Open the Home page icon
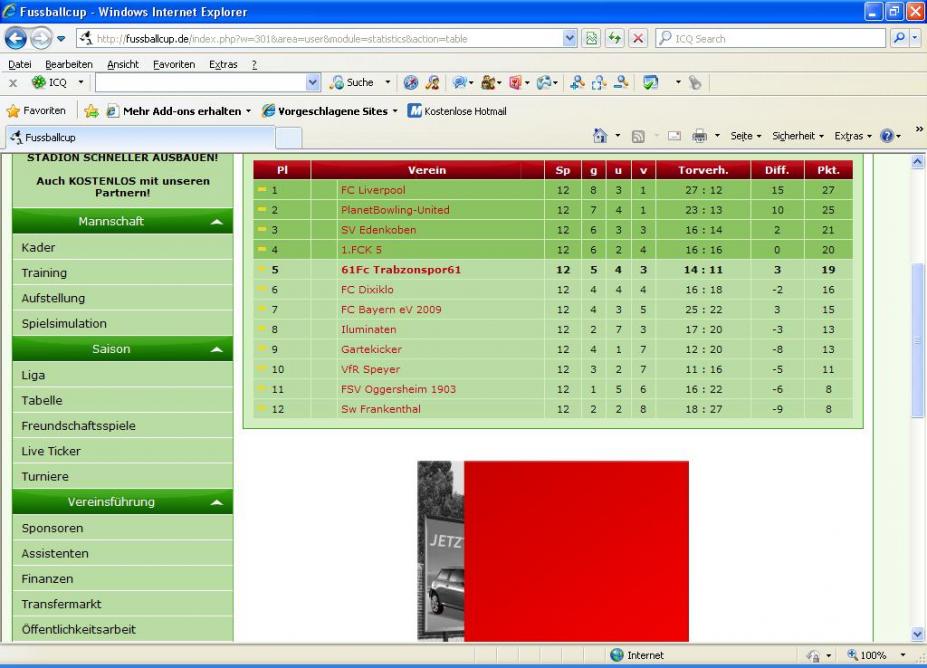This screenshot has width=927, height=668. [x=600, y=136]
